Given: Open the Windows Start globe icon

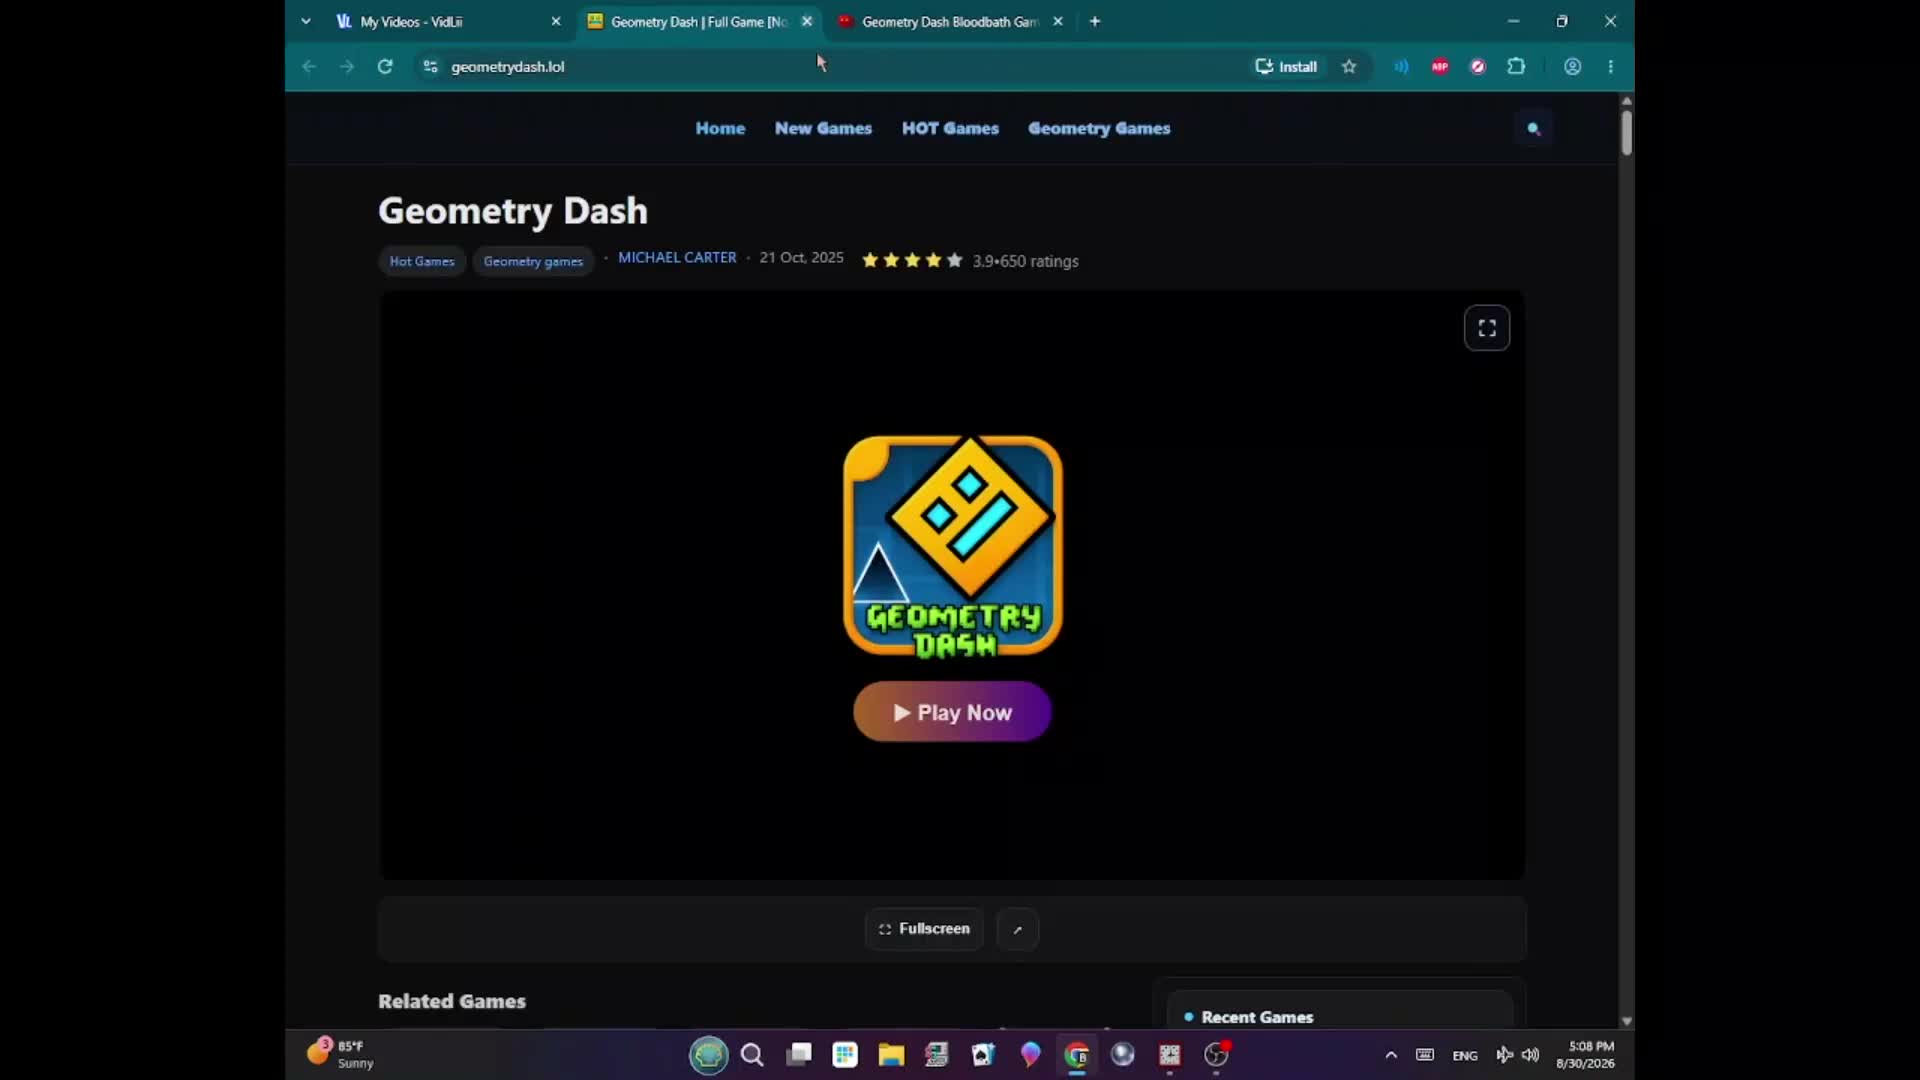Looking at the screenshot, I should [x=709, y=1055].
